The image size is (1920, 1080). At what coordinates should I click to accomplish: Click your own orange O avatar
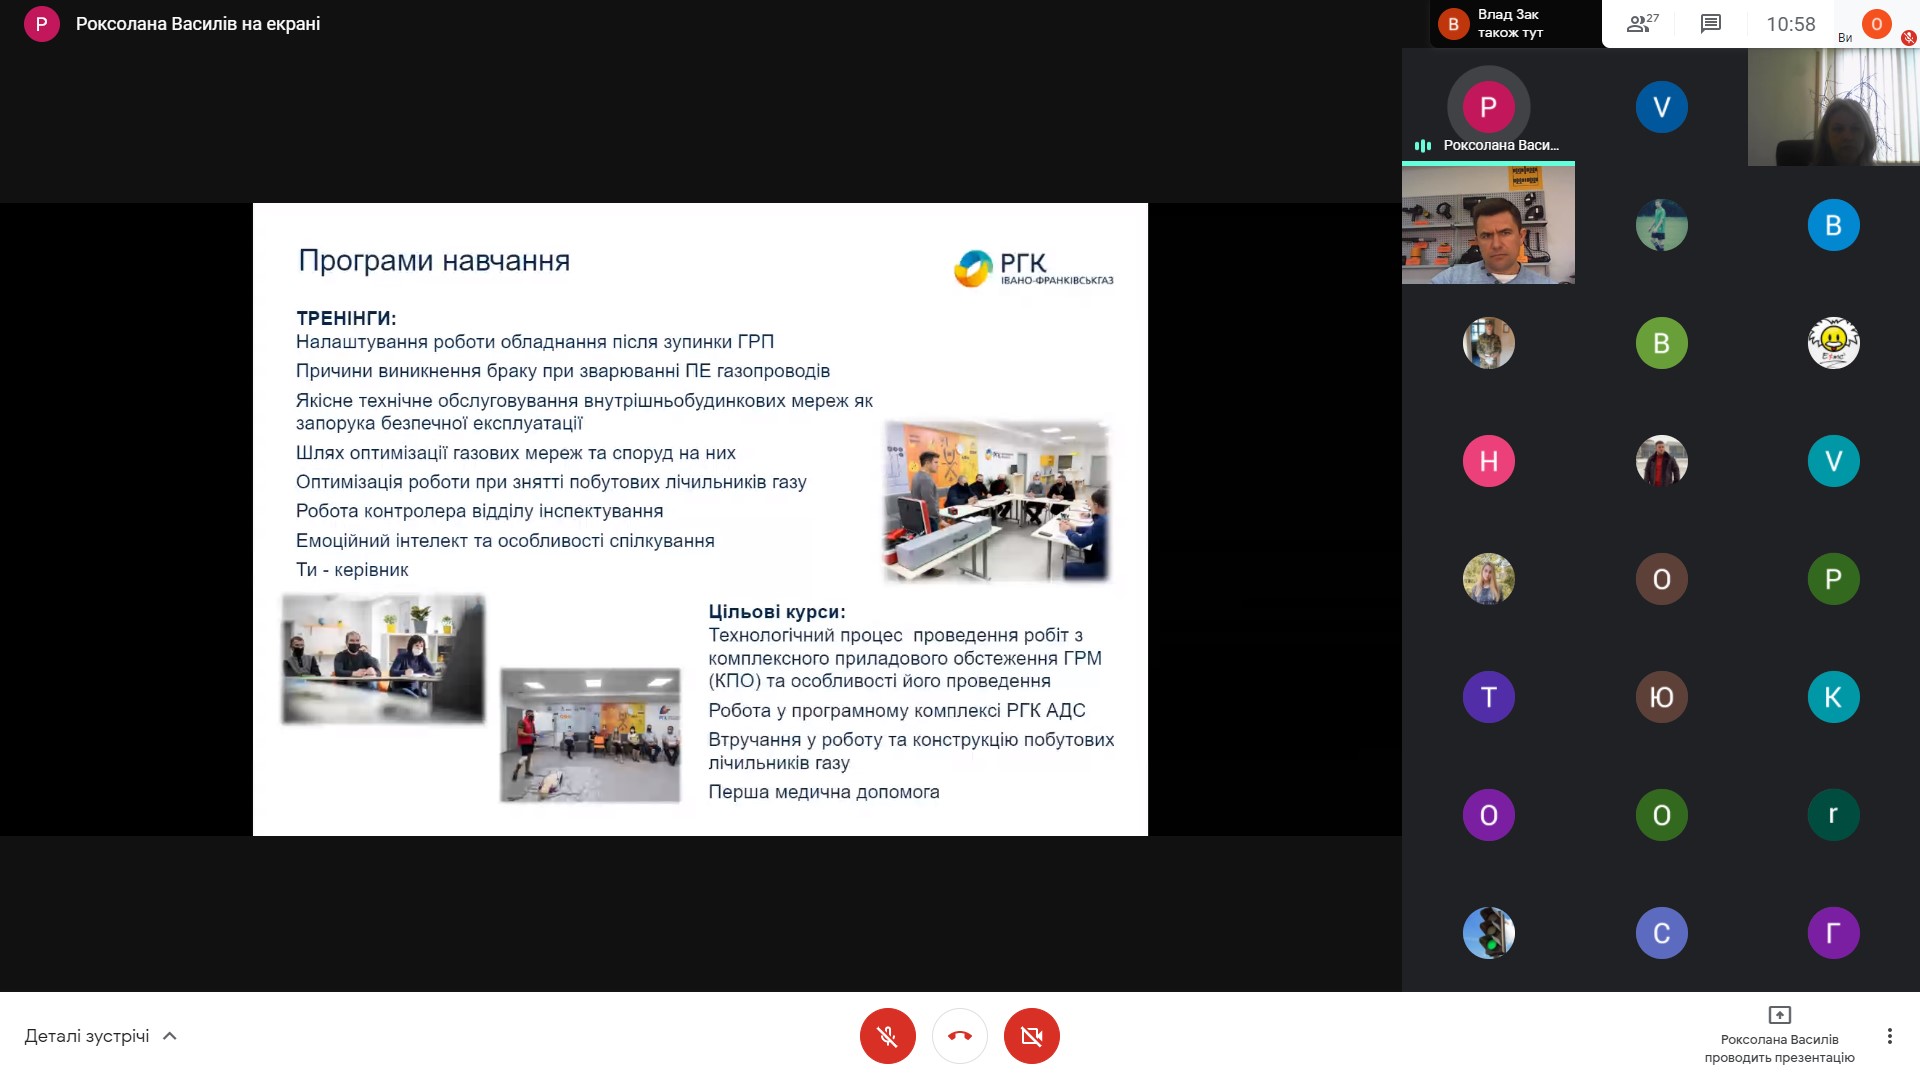(x=1876, y=24)
